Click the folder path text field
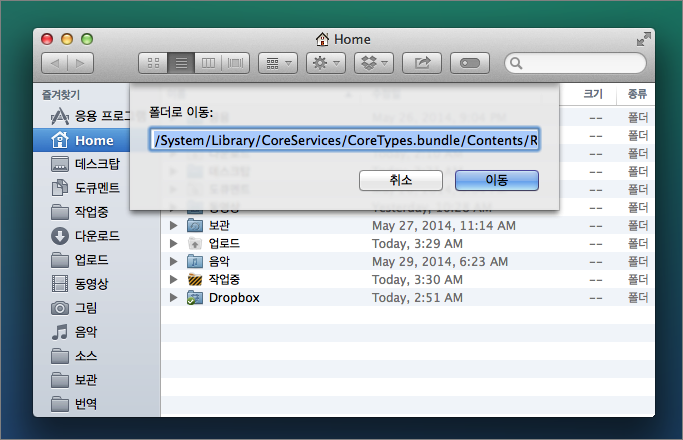 [345, 140]
